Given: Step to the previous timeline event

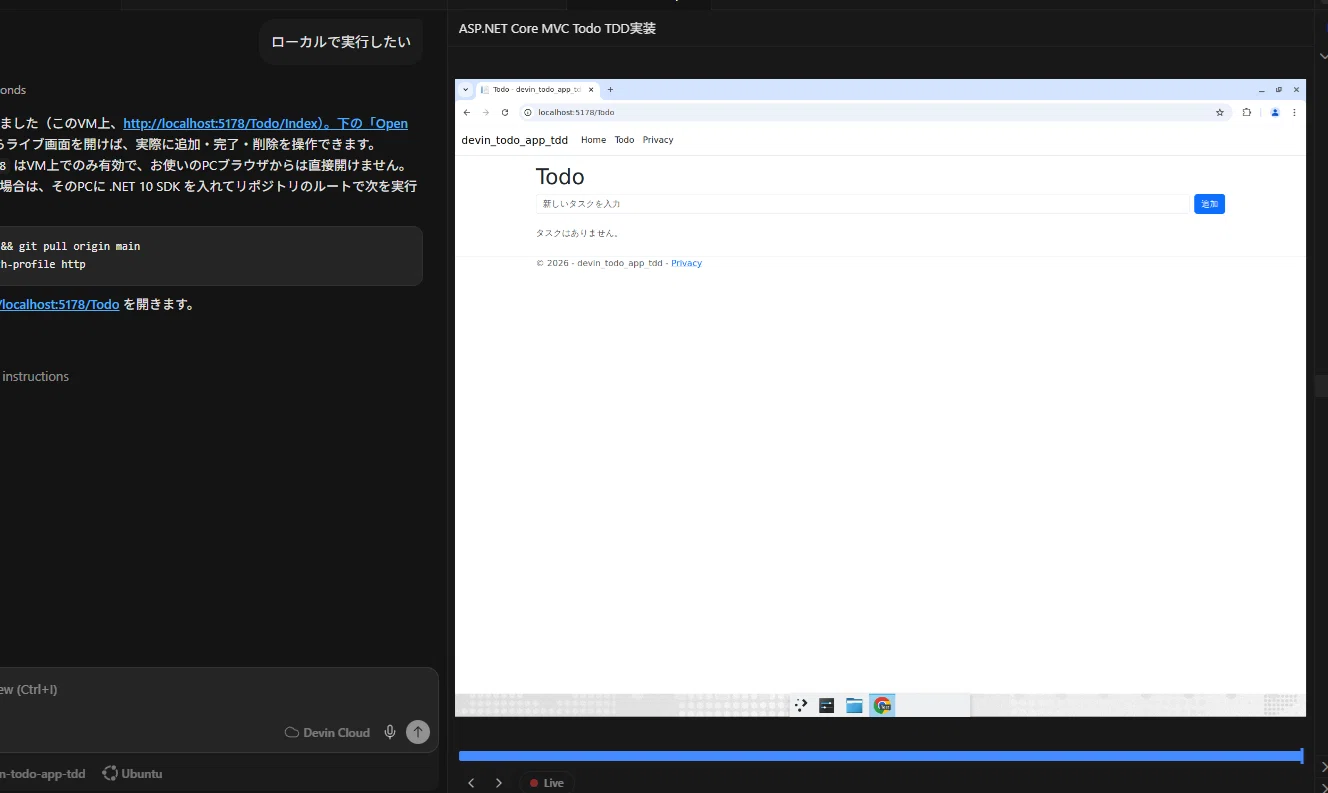Looking at the screenshot, I should (471, 783).
